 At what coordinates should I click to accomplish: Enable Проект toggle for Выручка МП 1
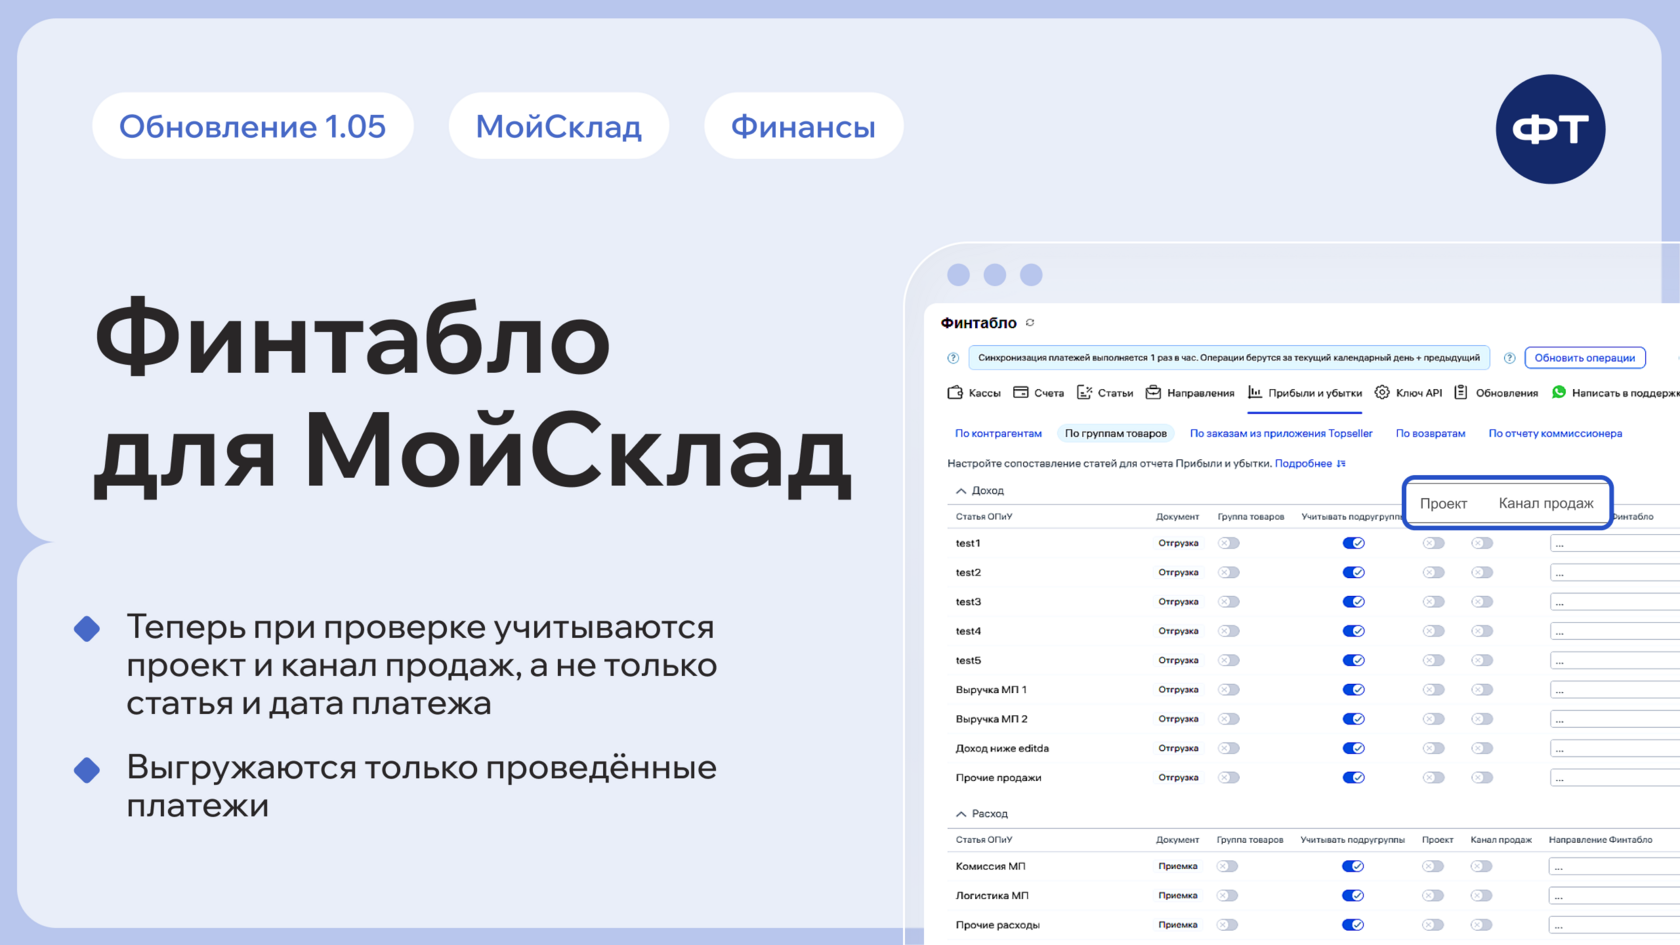(x=1434, y=690)
